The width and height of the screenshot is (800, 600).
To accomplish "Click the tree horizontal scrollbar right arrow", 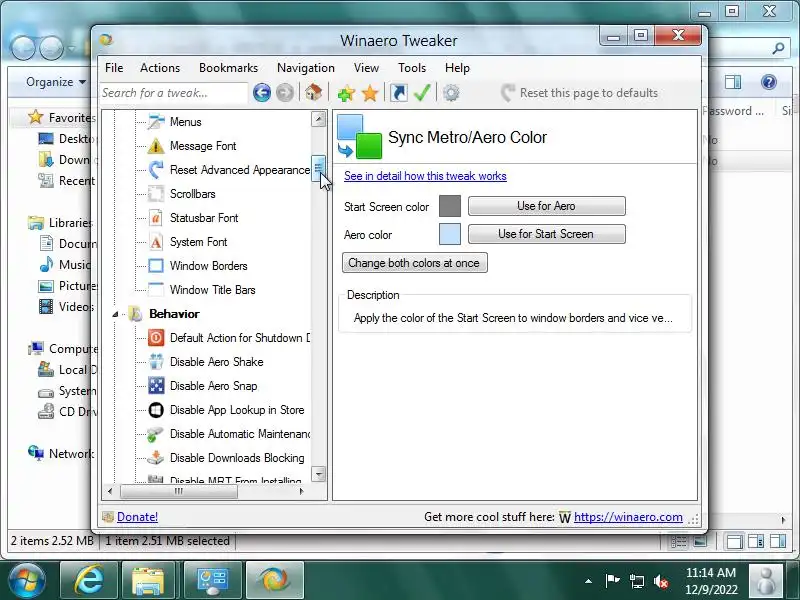I will [x=302, y=491].
